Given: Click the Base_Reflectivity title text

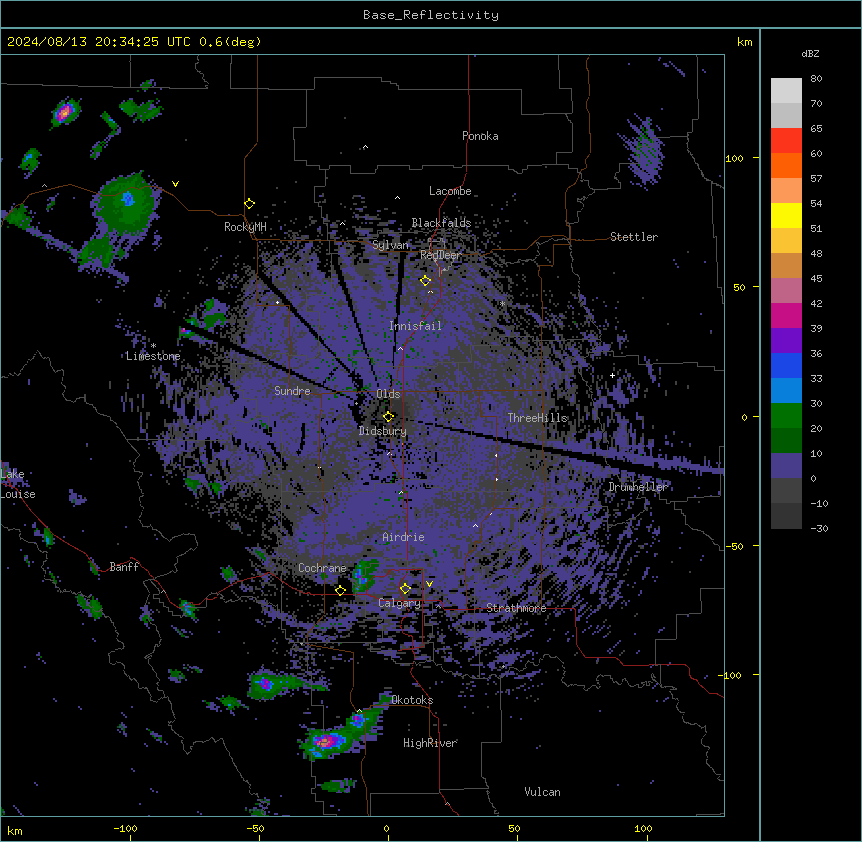Looking at the screenshot, I should (x=431, y=15).
